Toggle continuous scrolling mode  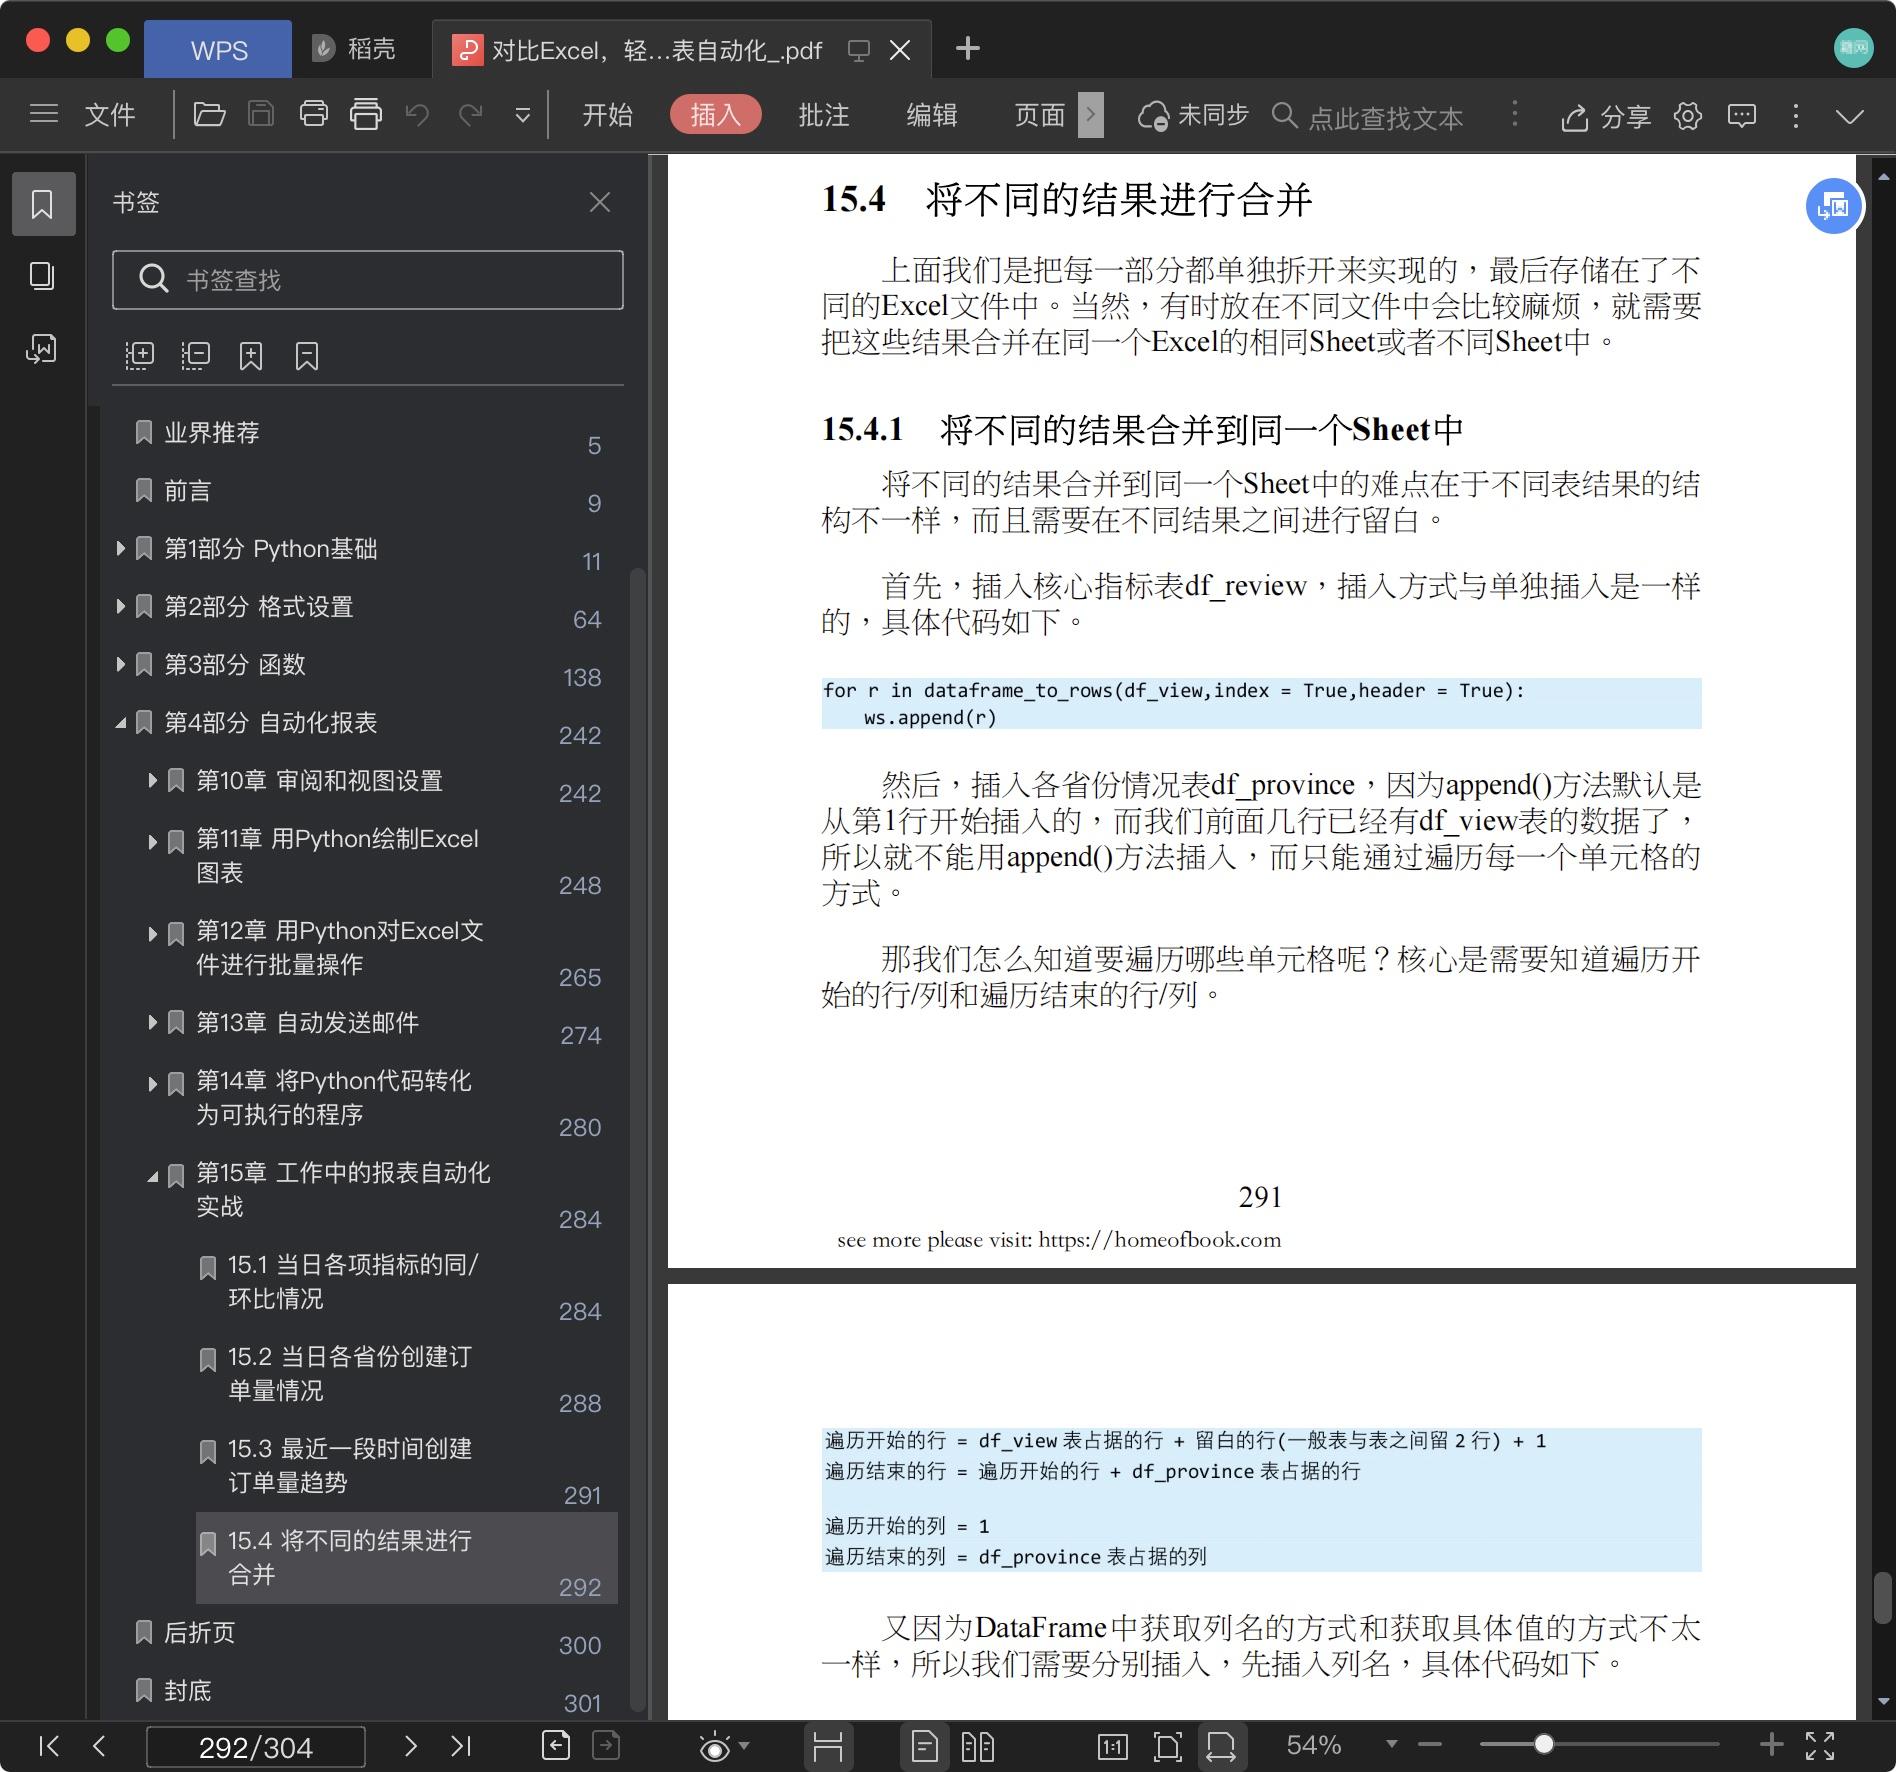[x=828, y=1747]
